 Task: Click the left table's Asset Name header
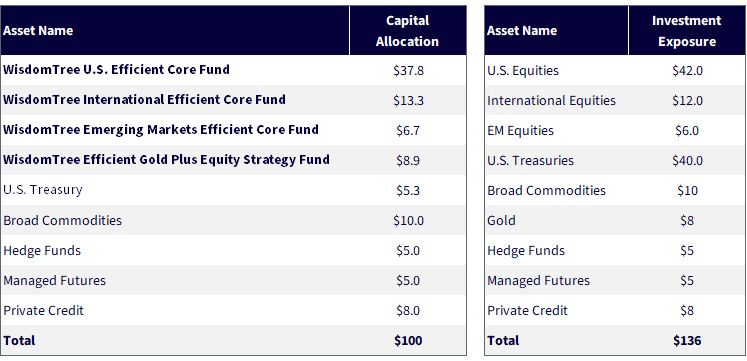pos(38,31)
